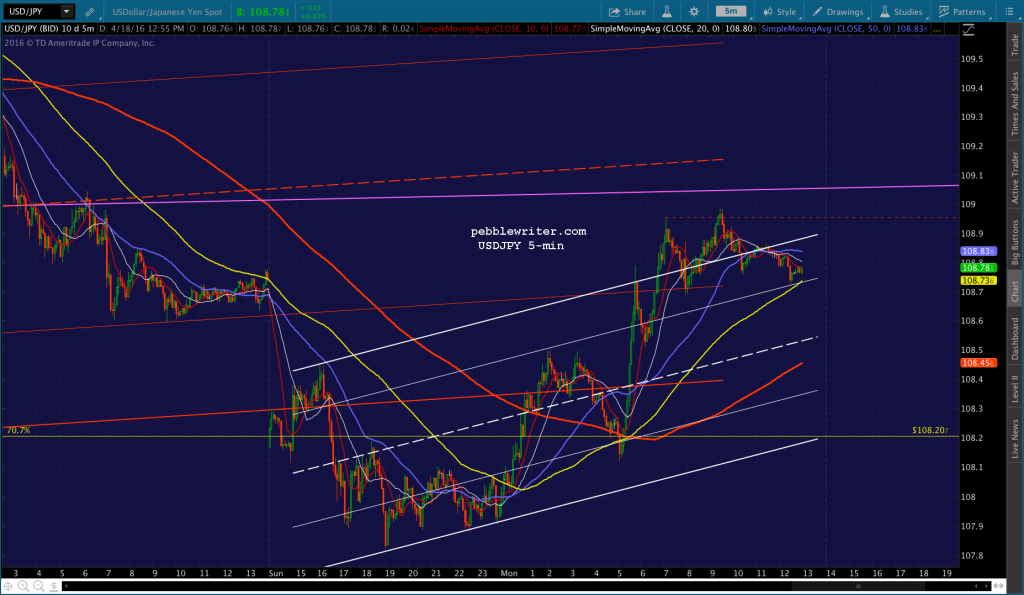Click the Share button
The width and height of the screenshot is (1024, 595).
tap(627, 12)
